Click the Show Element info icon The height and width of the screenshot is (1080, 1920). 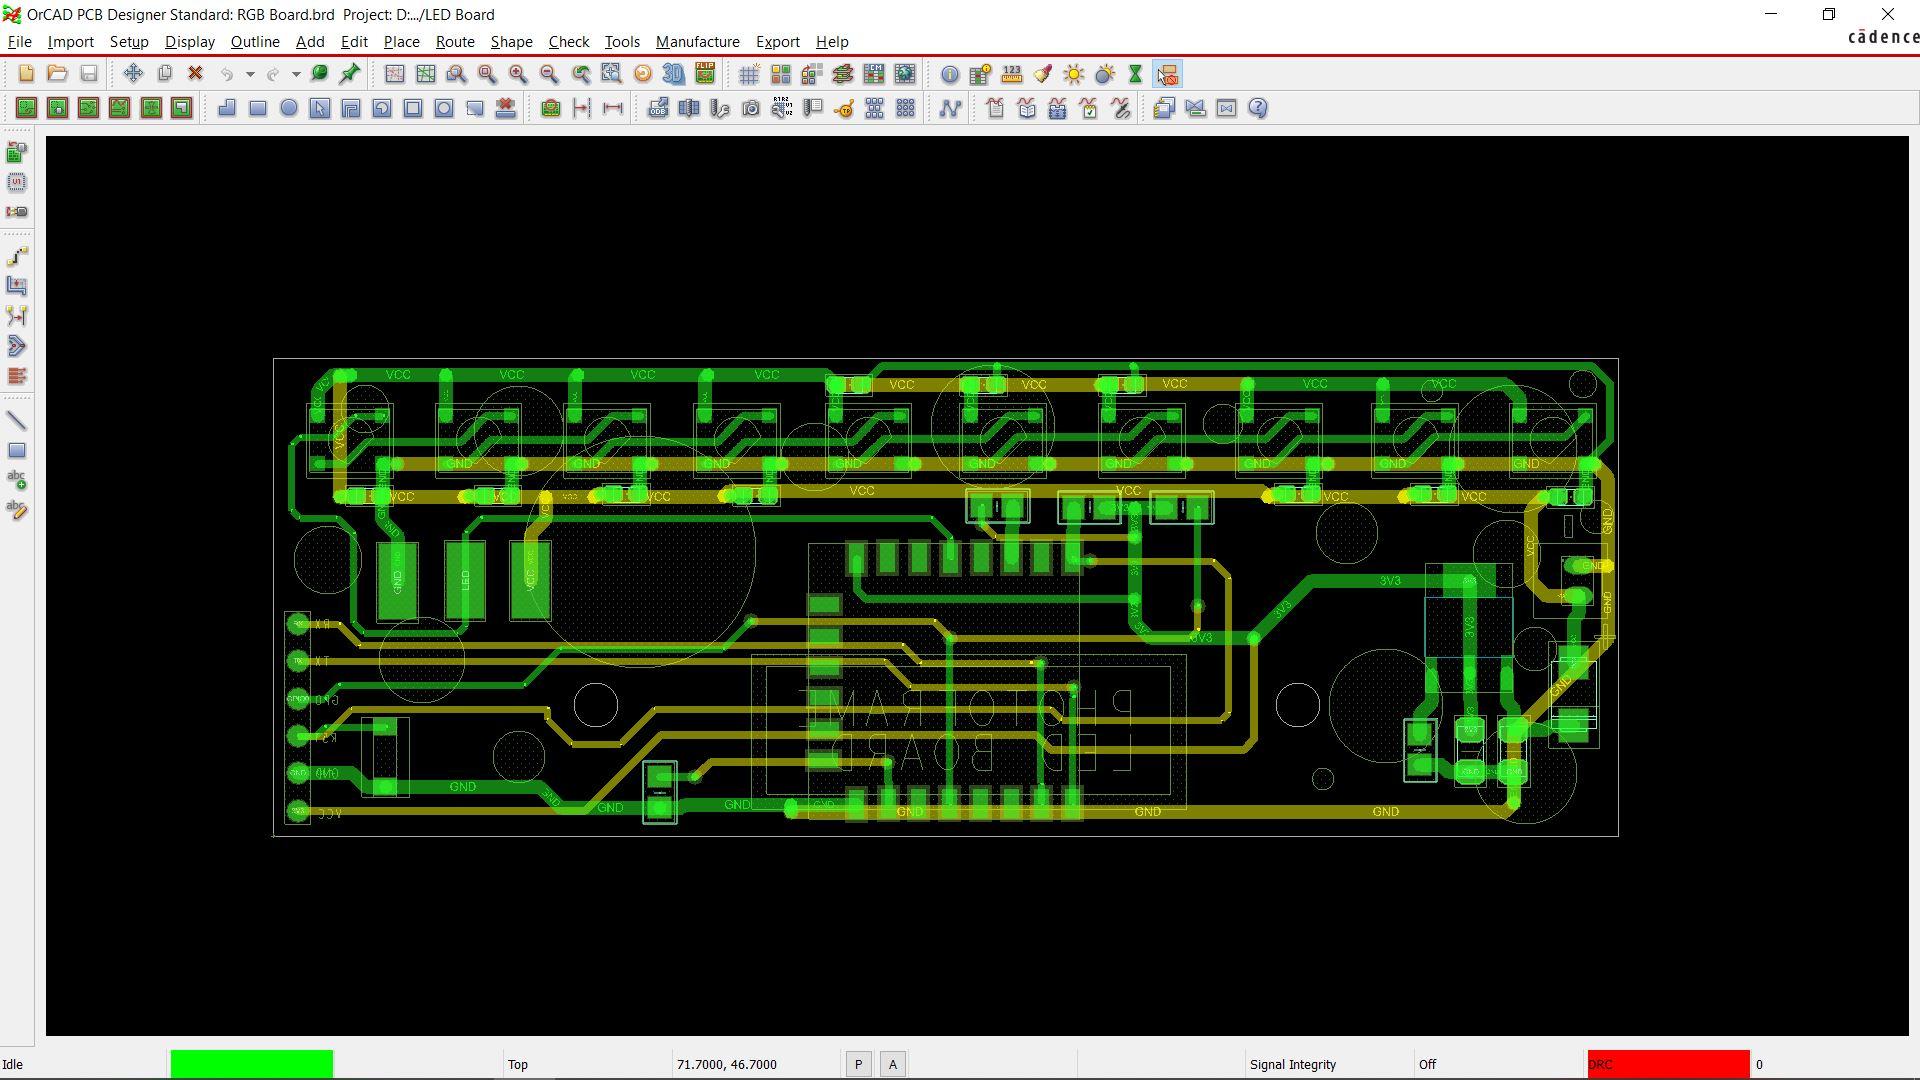click(949, 74)
